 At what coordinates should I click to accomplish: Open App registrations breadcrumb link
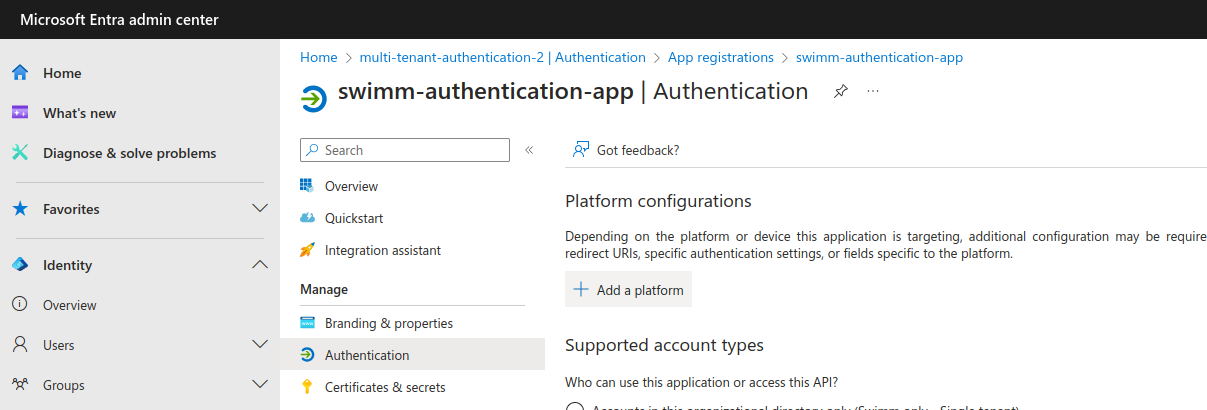coord(721,57)
